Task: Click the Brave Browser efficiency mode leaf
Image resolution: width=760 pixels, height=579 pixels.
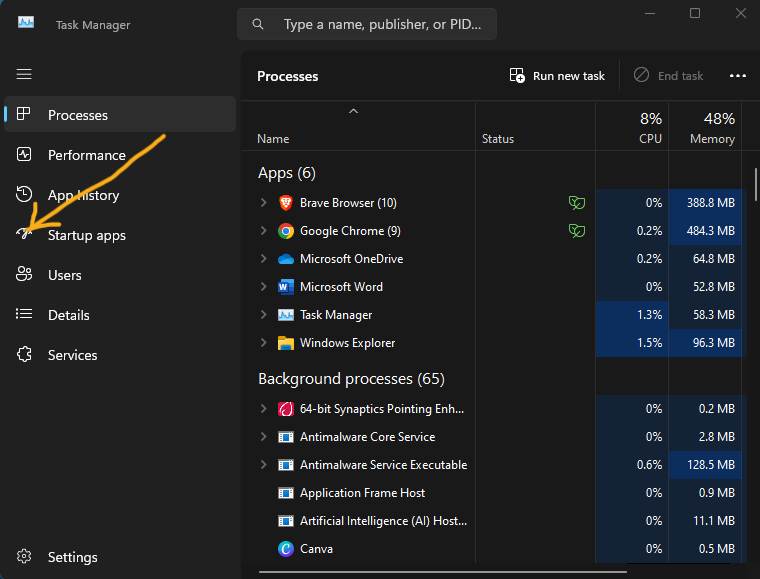Action: [576, 203]
